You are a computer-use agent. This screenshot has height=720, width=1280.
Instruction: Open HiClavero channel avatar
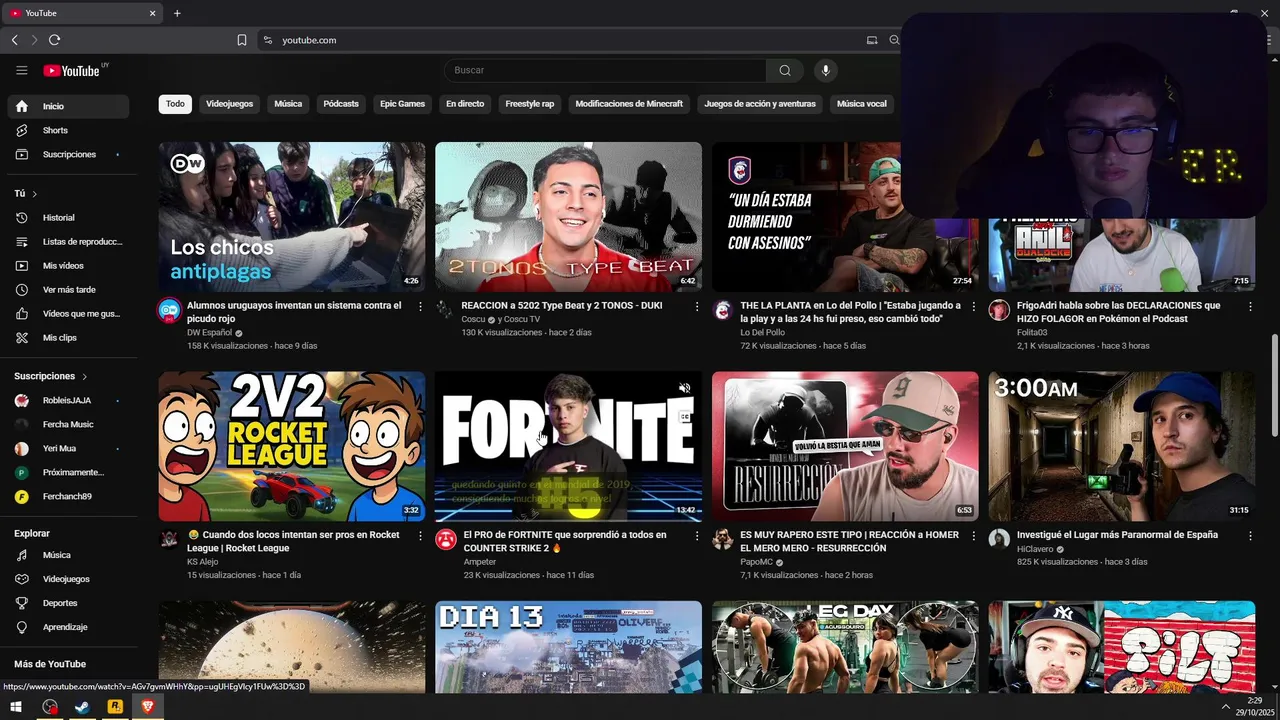999,539
